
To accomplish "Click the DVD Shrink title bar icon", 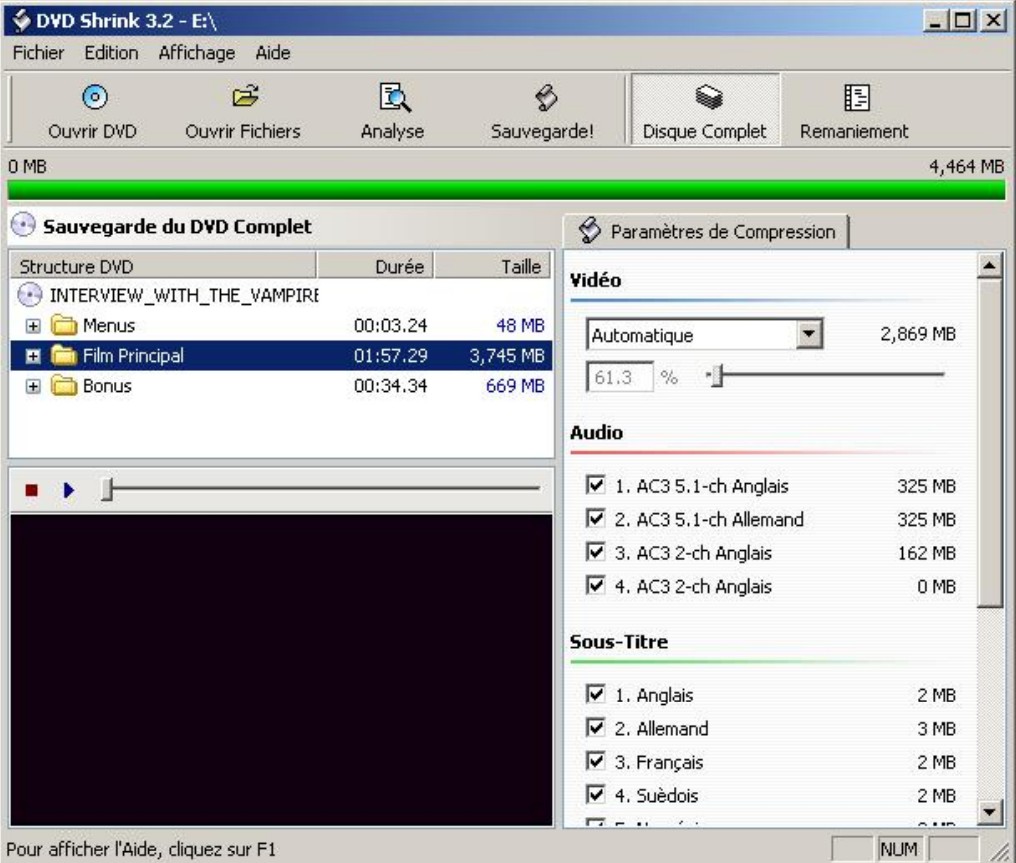I will tap(21, 21).
